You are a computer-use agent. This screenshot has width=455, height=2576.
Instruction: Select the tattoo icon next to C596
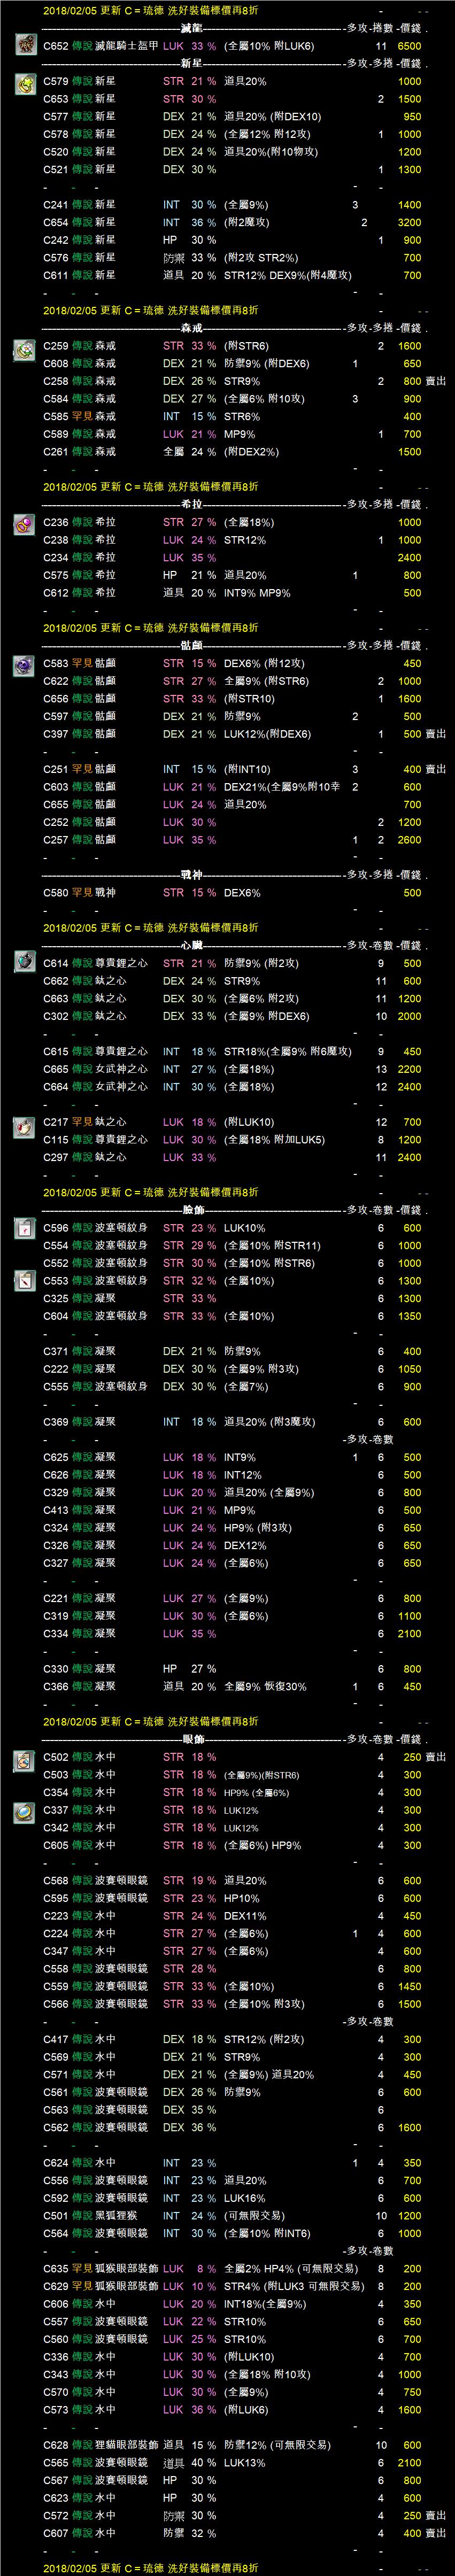coord(25,1229)
